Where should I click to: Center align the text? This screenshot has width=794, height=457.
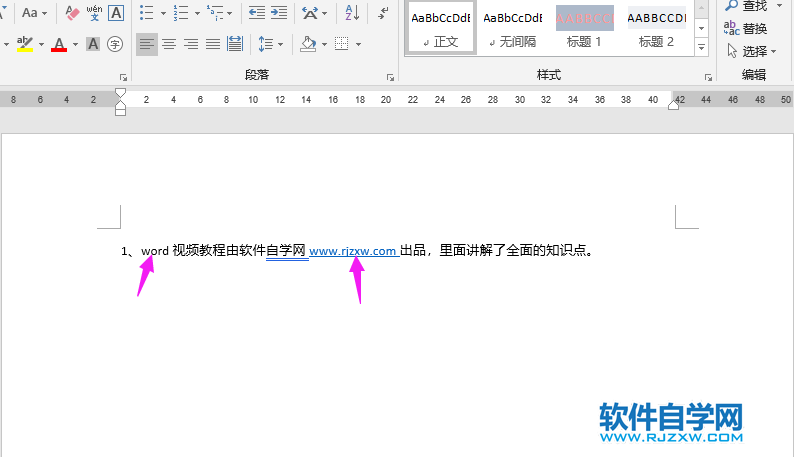point(169,44)
